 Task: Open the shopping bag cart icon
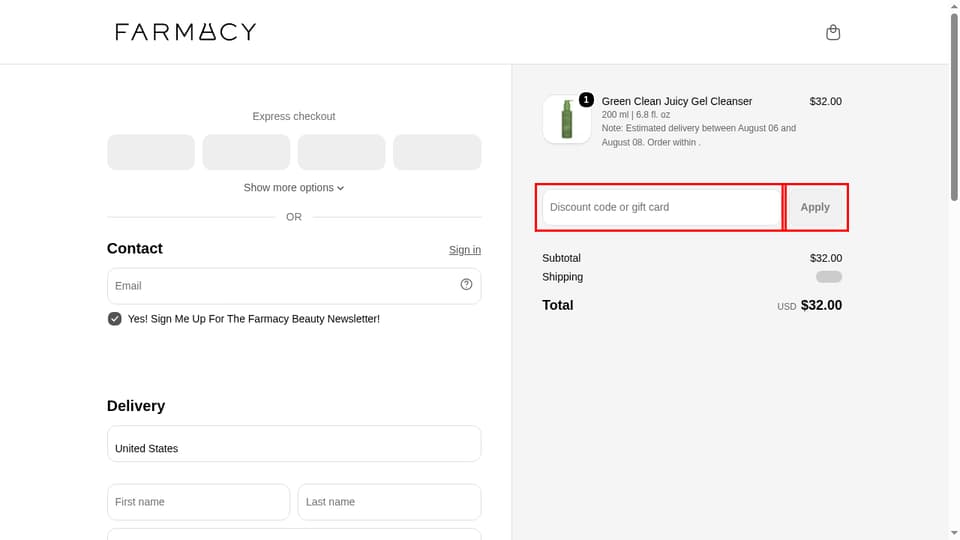833,32
